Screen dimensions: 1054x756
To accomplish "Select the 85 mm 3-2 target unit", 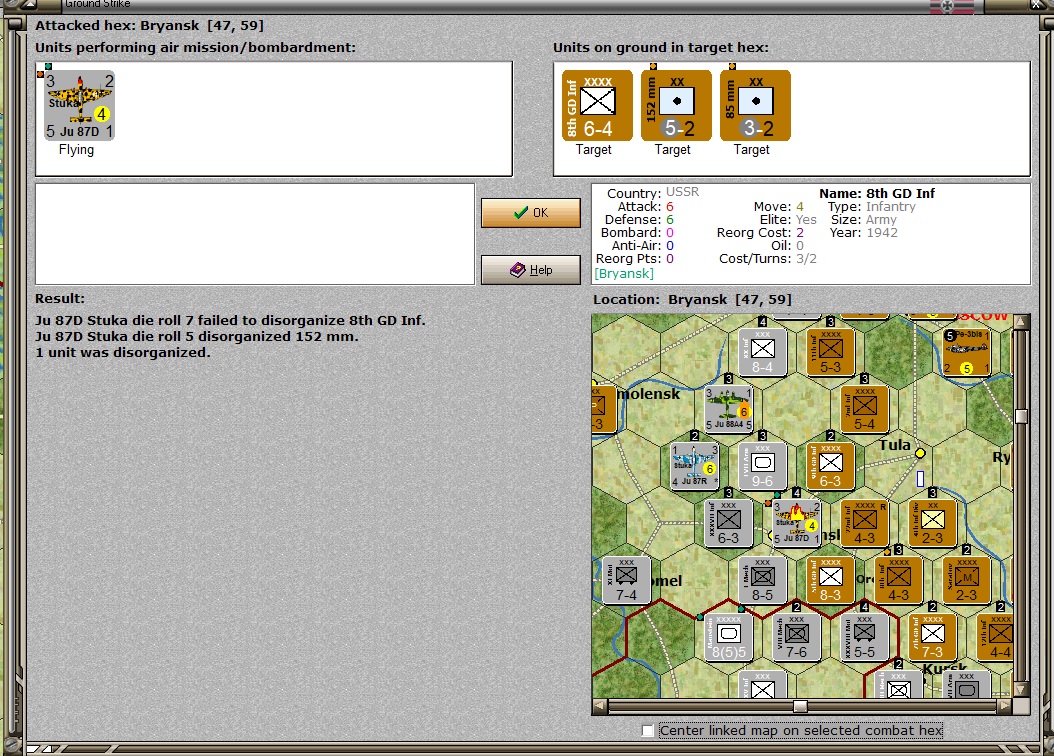I will pos(755,106).
